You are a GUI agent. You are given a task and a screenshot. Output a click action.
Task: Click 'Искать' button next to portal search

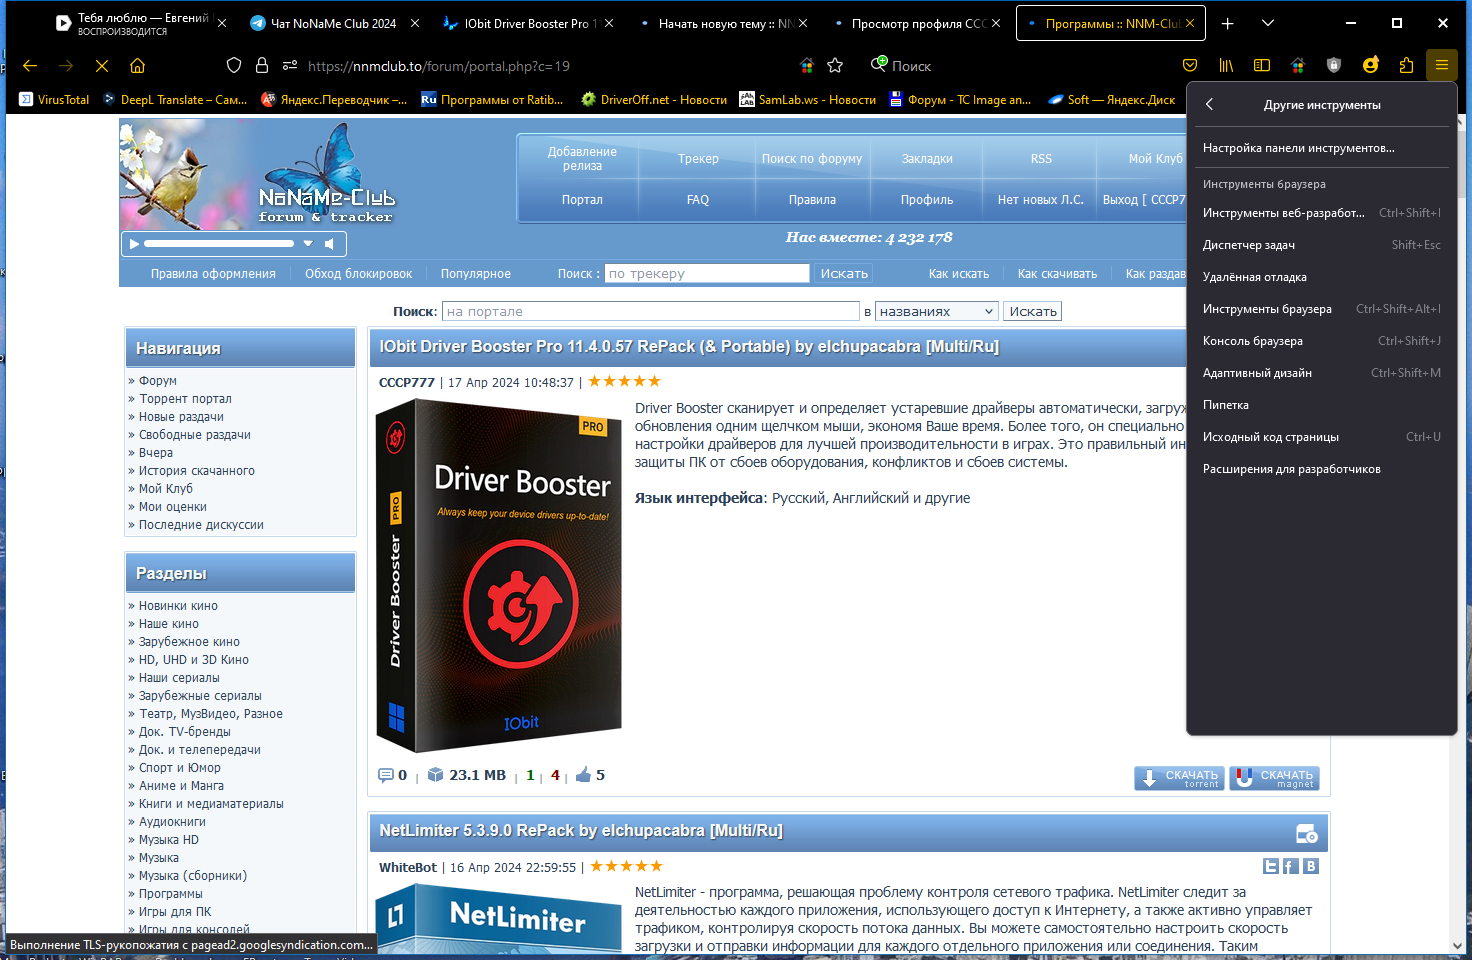click(1032, 311)
